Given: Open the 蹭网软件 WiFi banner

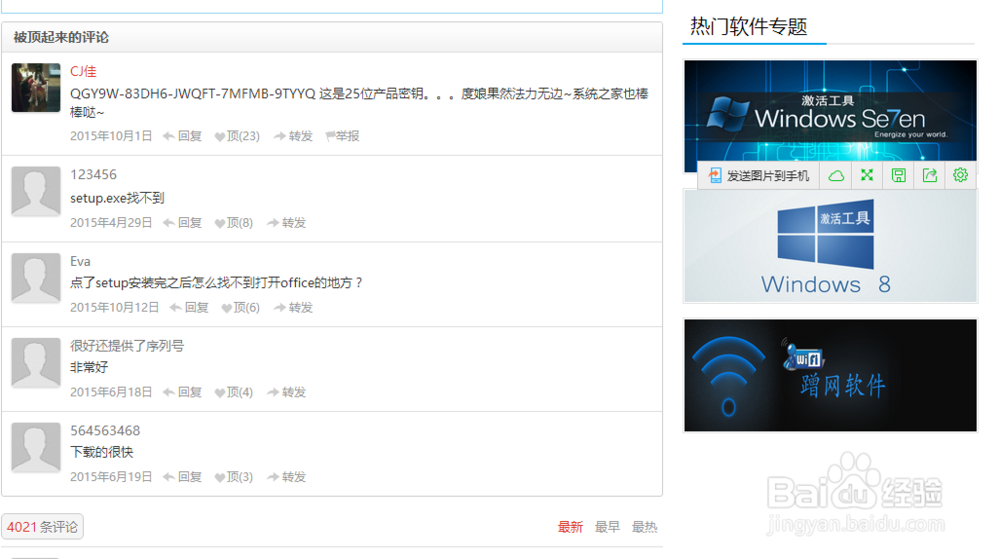Looking at the screenshot, I should click(x=830, y=375).
